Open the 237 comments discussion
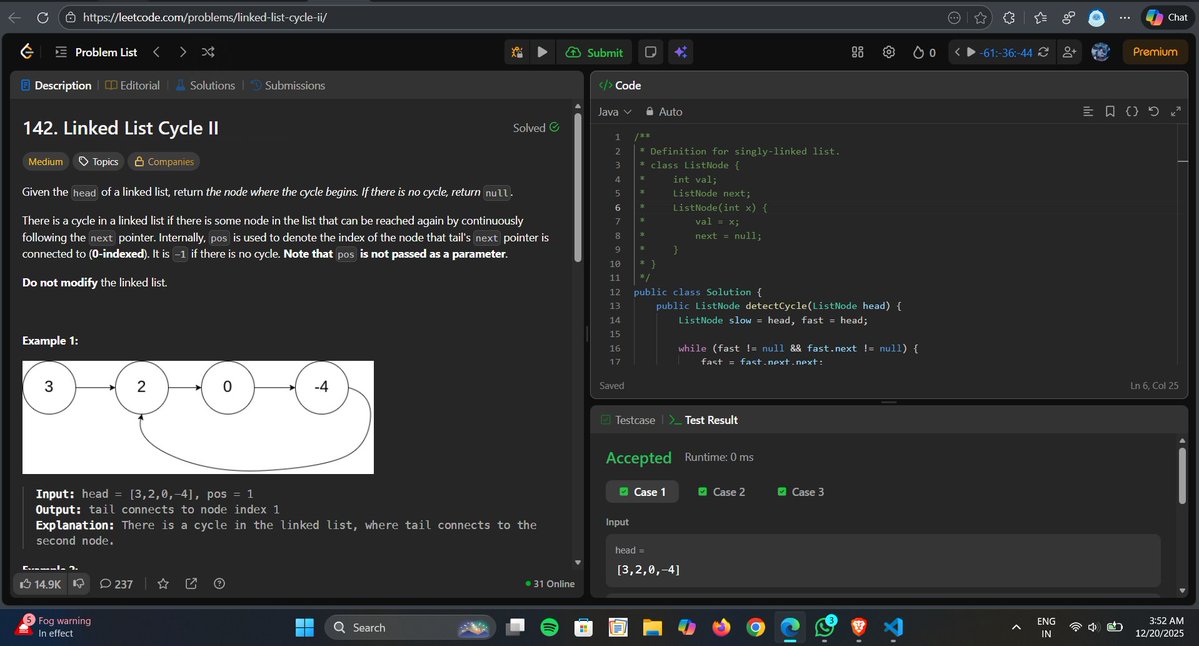 [x=116, y=584]
